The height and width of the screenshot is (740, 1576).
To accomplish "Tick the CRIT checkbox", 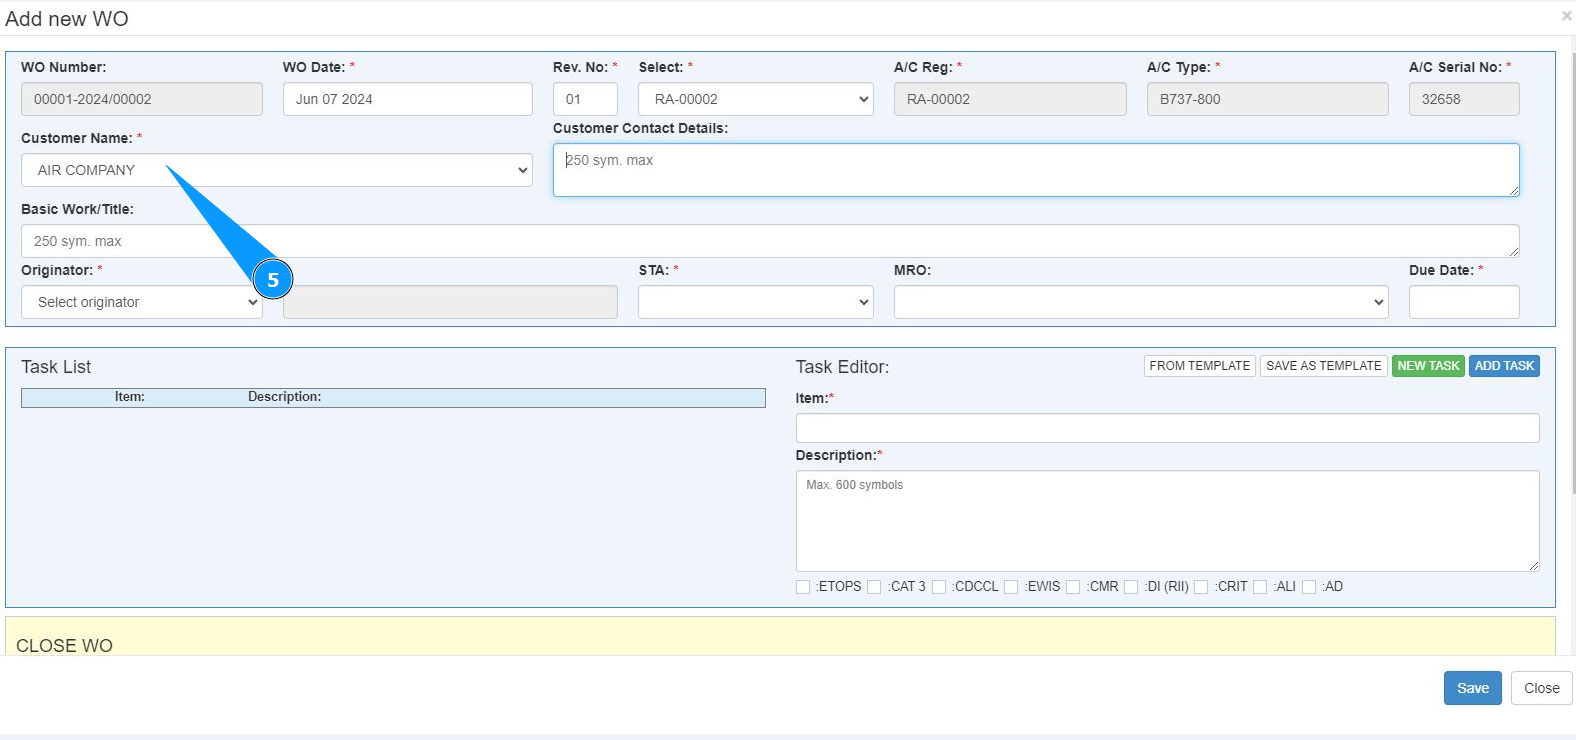I will [x=1201, y=587].
